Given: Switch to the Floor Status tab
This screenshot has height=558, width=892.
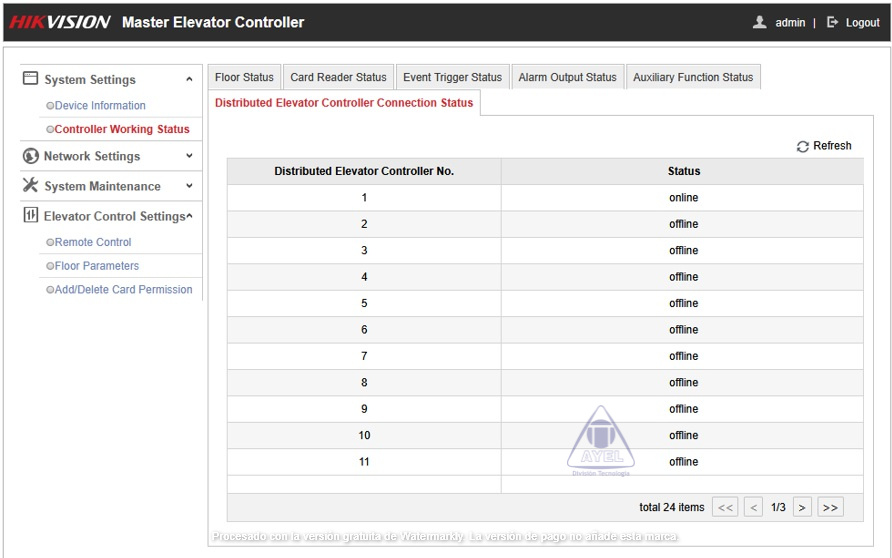Looking at the screenshot, I should 244,77.
